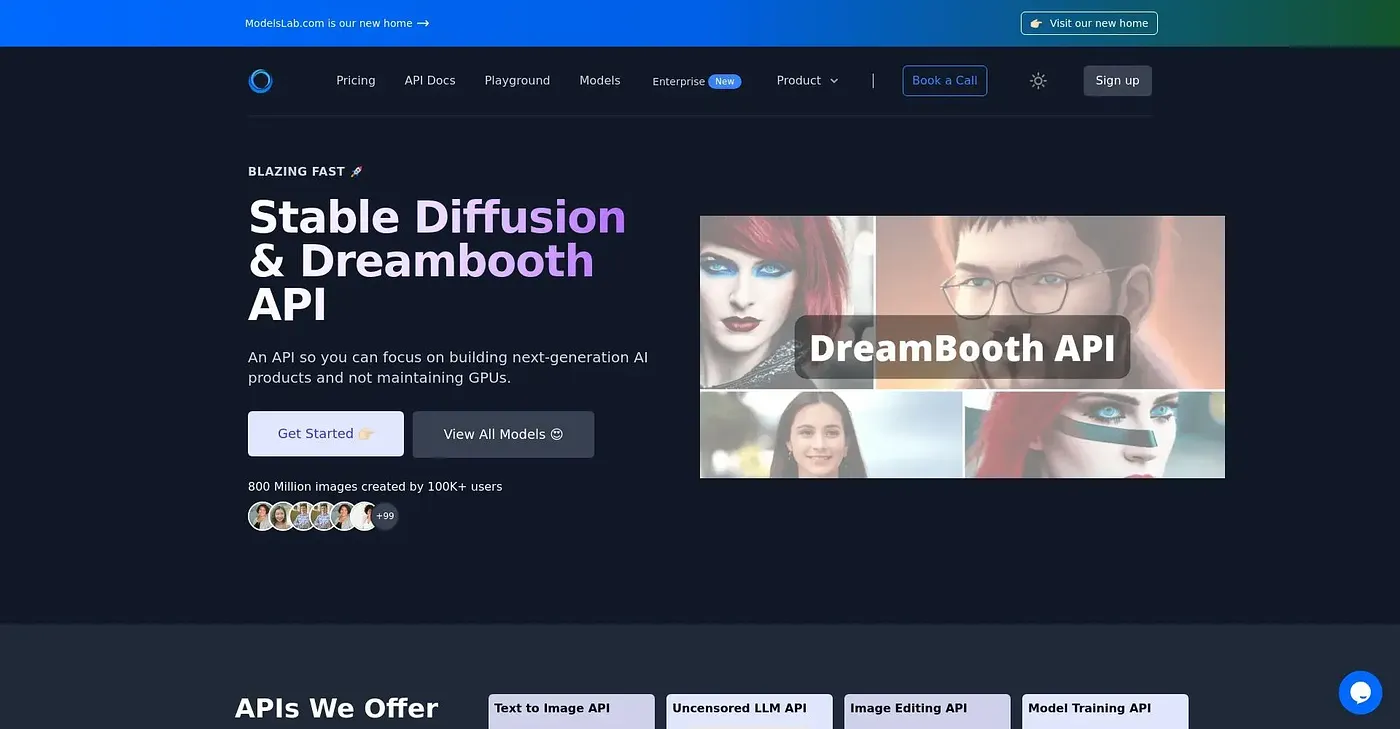Click the View All Models button

pyautogui.click(x=503, y=434)
